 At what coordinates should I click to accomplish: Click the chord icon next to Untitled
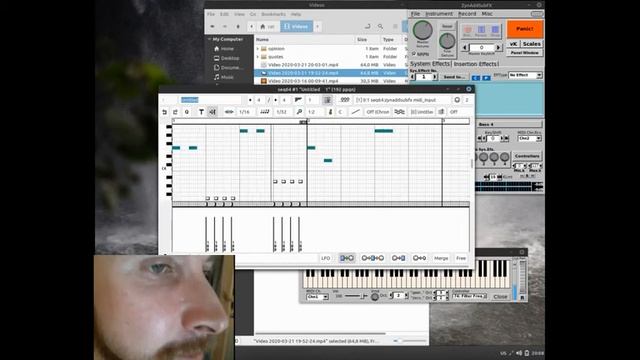click(x=441, y=112)
